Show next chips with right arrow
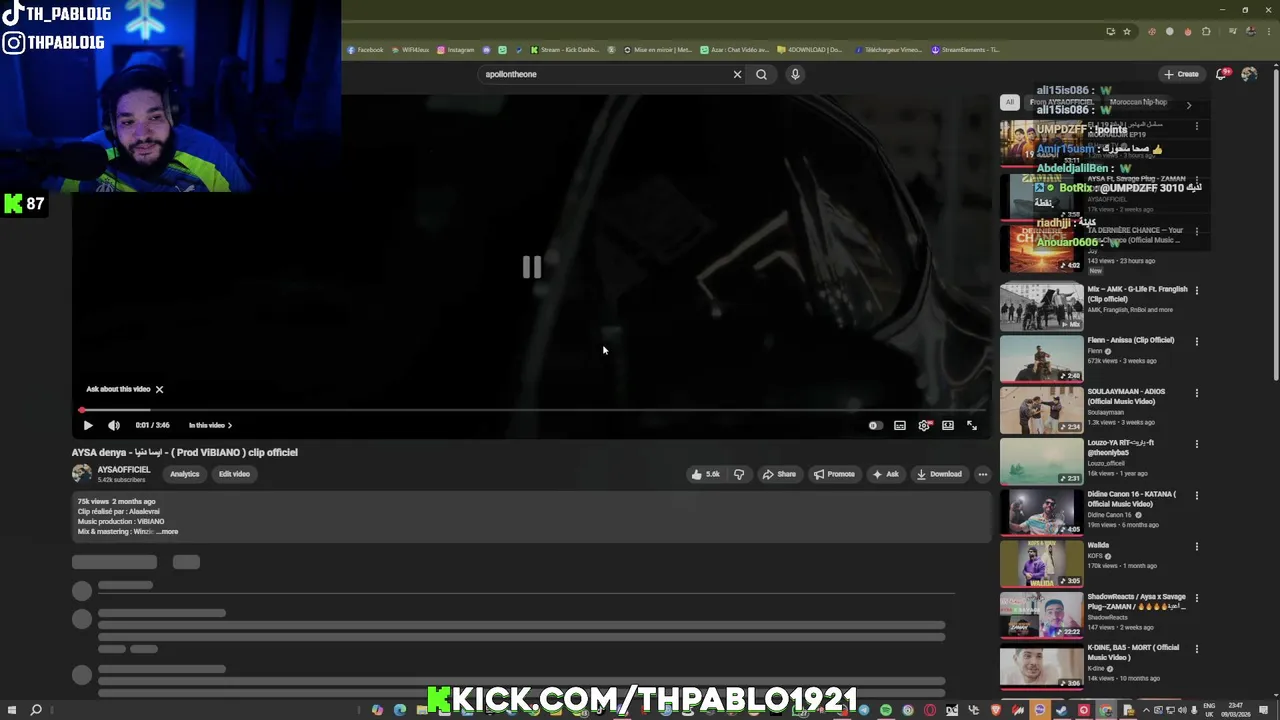Viewport: 1280px width, 720px height. tap(1189, 104)
